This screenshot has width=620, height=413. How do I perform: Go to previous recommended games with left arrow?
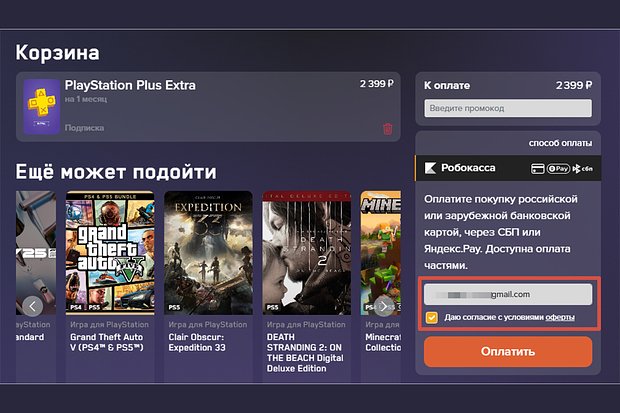pos(32,306)
